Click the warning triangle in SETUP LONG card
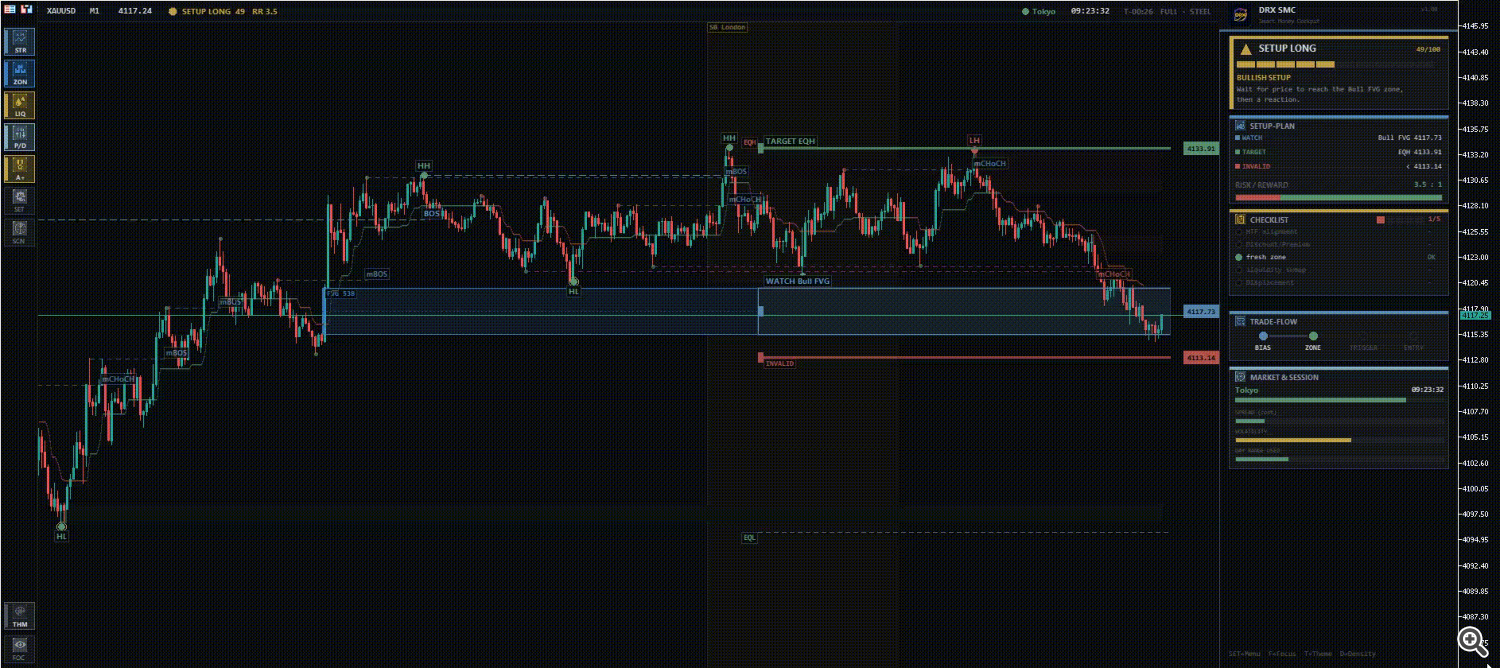Screen dimensions: 1500x668 pos(1245,48)
